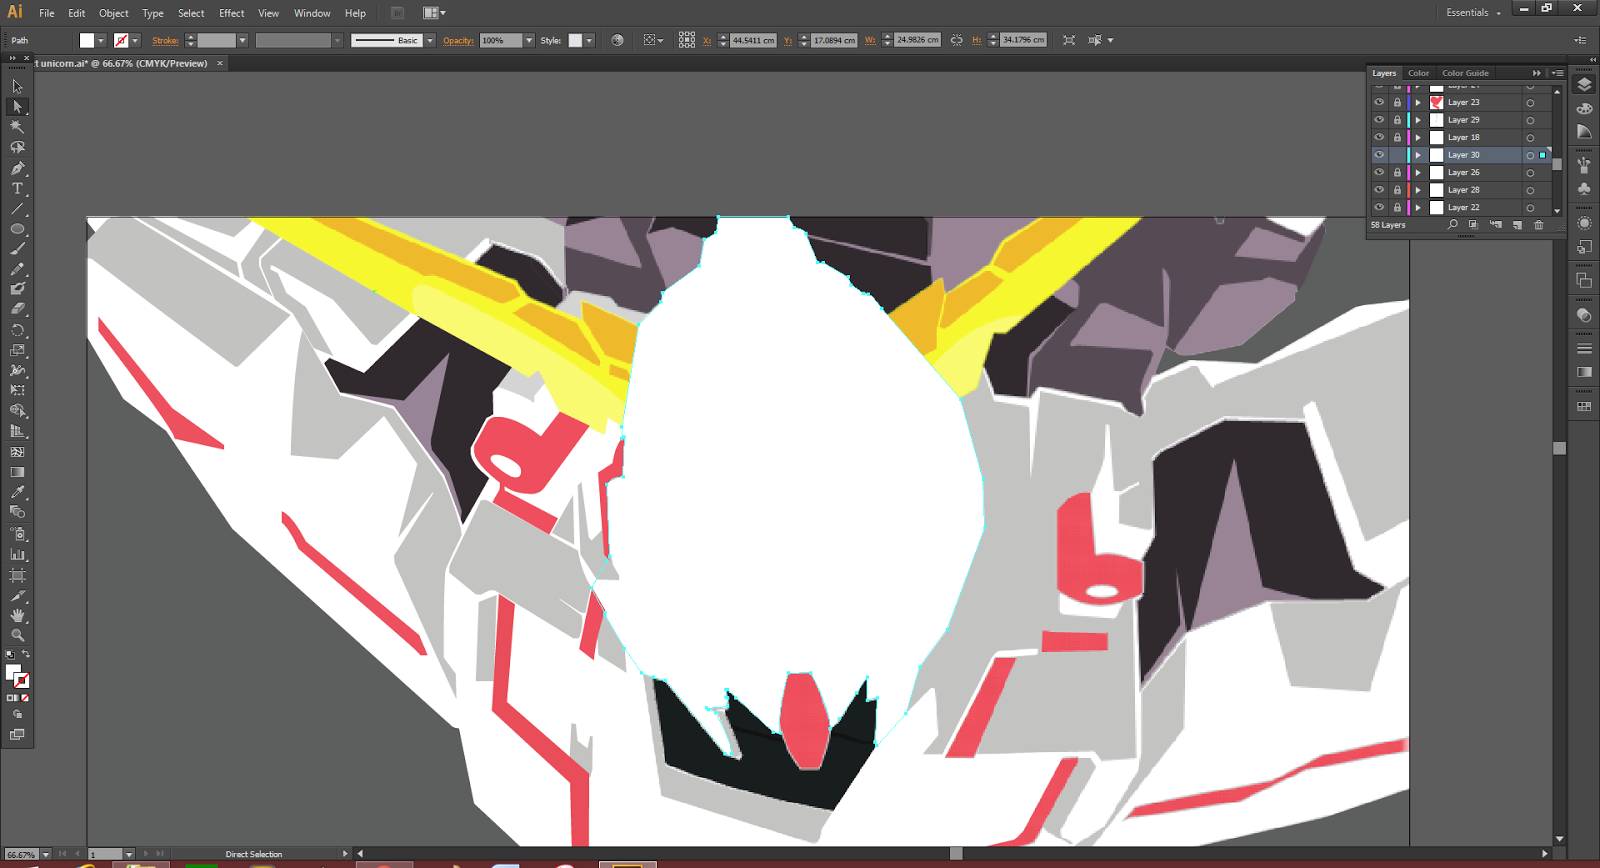Click the Opacity panel link
The image size is (1600, 868).
click(x=458, y=40)
